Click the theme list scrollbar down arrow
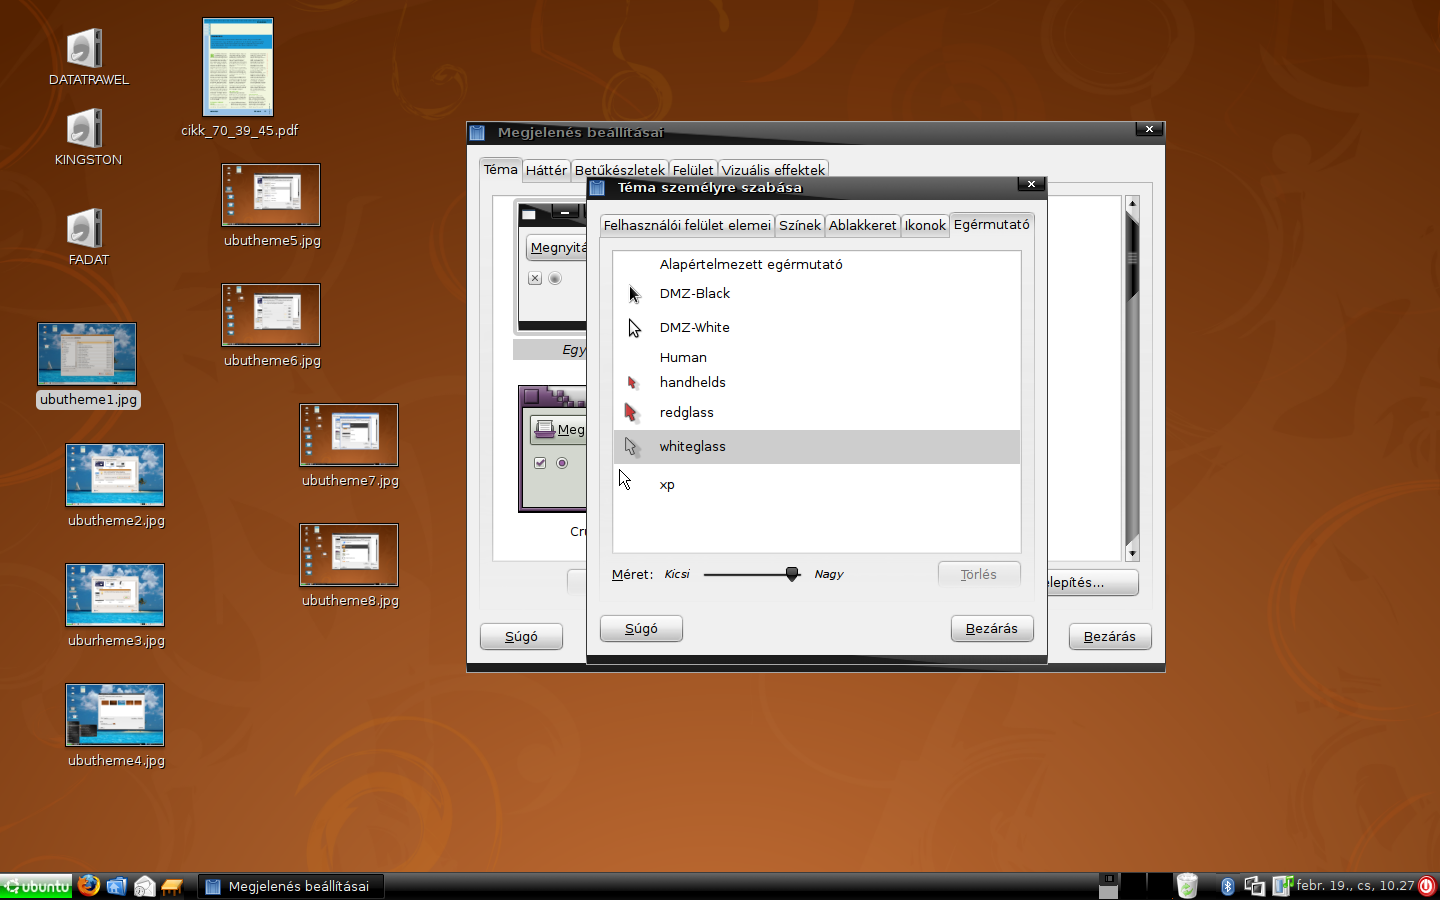1440x900 pixels. click(x=1132, y=553)
